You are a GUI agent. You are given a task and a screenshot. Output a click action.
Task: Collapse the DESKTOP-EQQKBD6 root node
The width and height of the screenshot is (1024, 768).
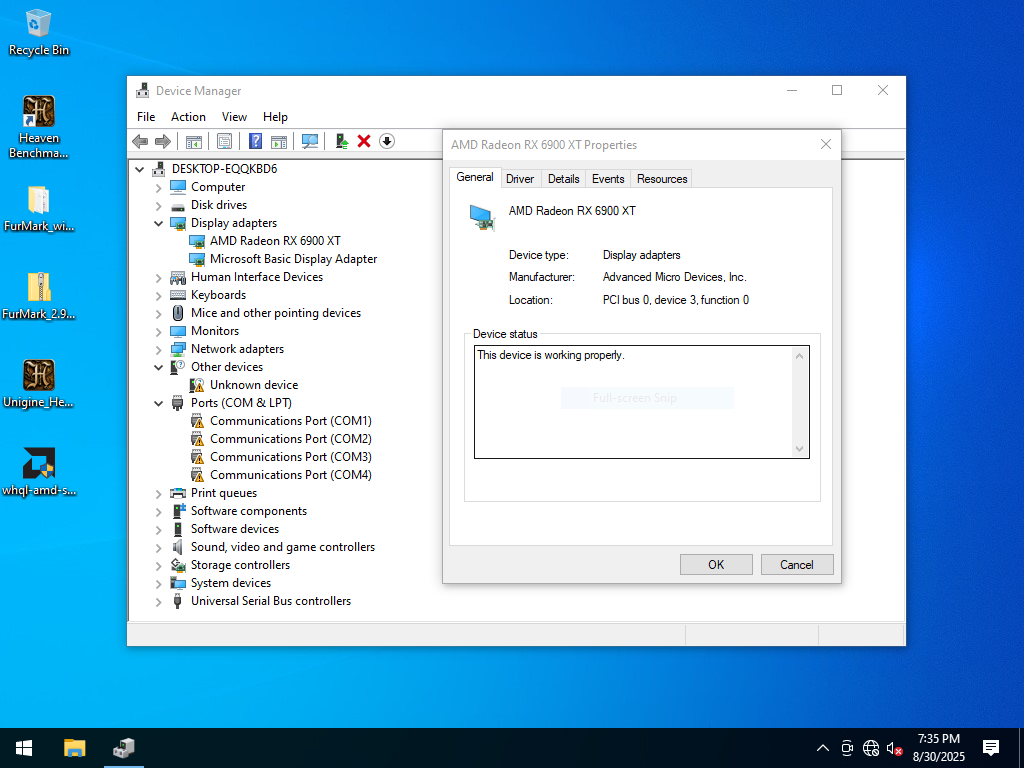tap(139, 169)
